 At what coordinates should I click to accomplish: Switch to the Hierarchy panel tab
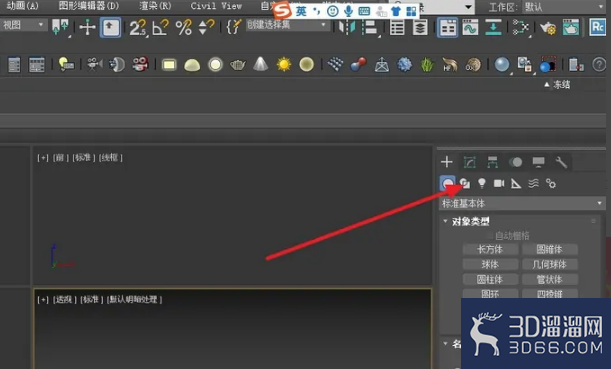click(x=493, y=162)
